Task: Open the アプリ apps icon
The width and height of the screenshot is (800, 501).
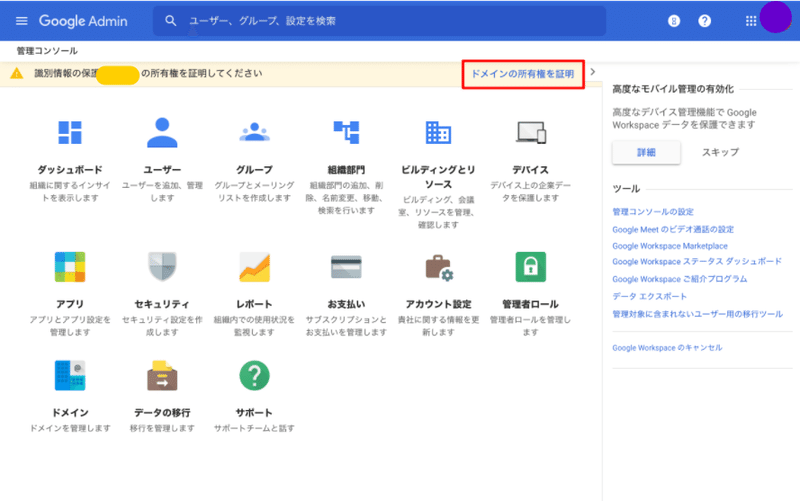Action: (x=70, y=267)
